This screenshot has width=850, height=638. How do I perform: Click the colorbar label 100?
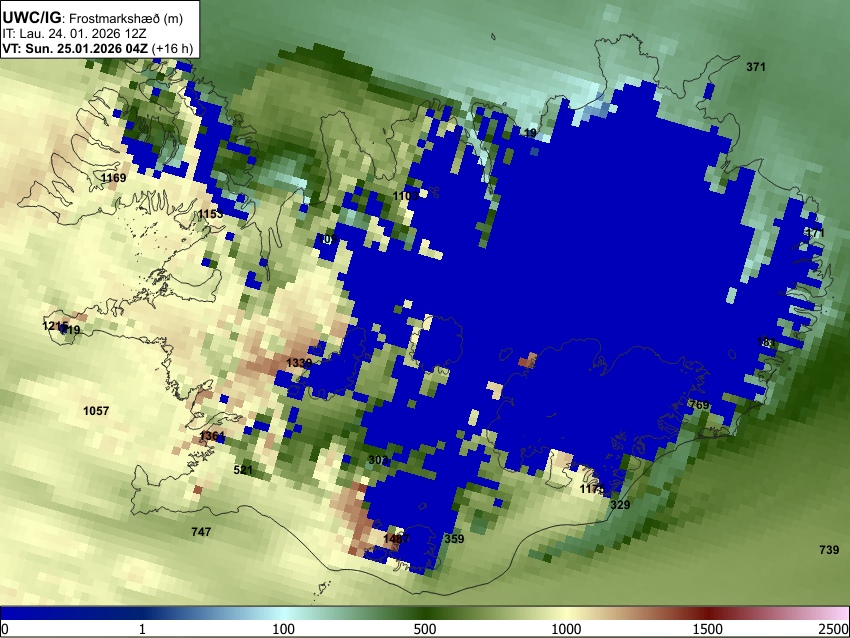pos(284,629)
